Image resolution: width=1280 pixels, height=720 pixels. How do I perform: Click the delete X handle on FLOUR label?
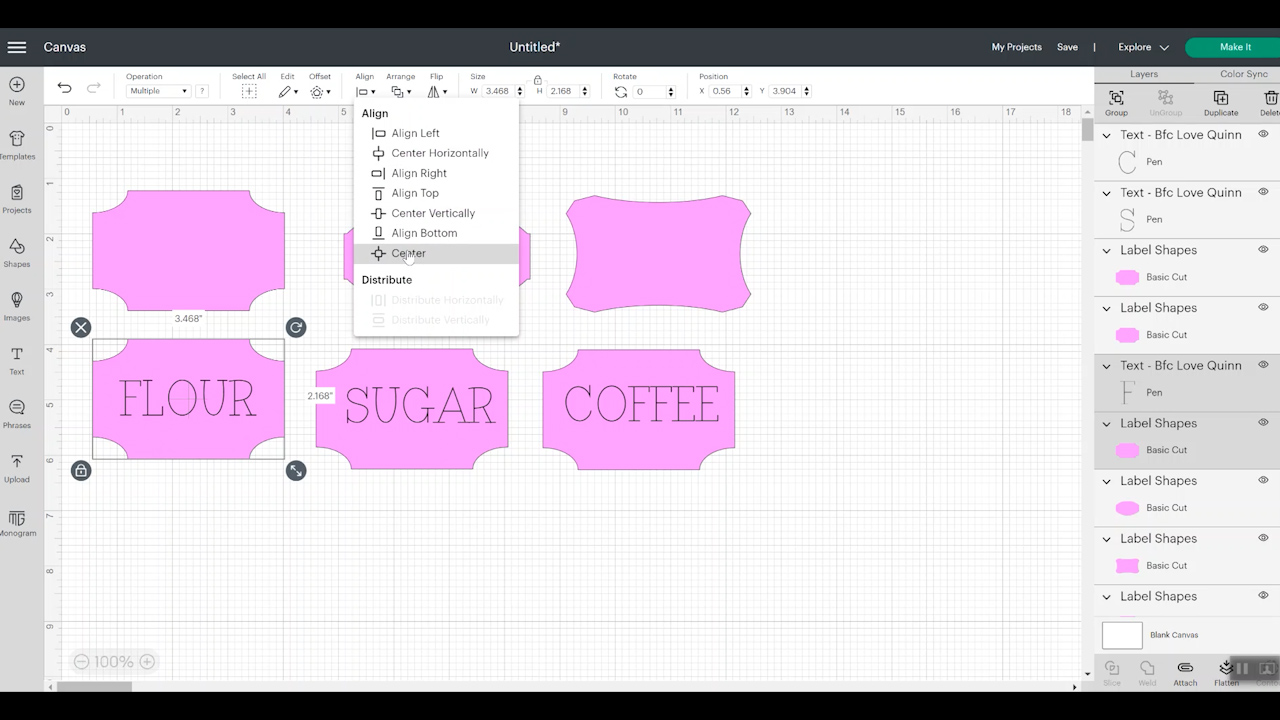point(81,327)
